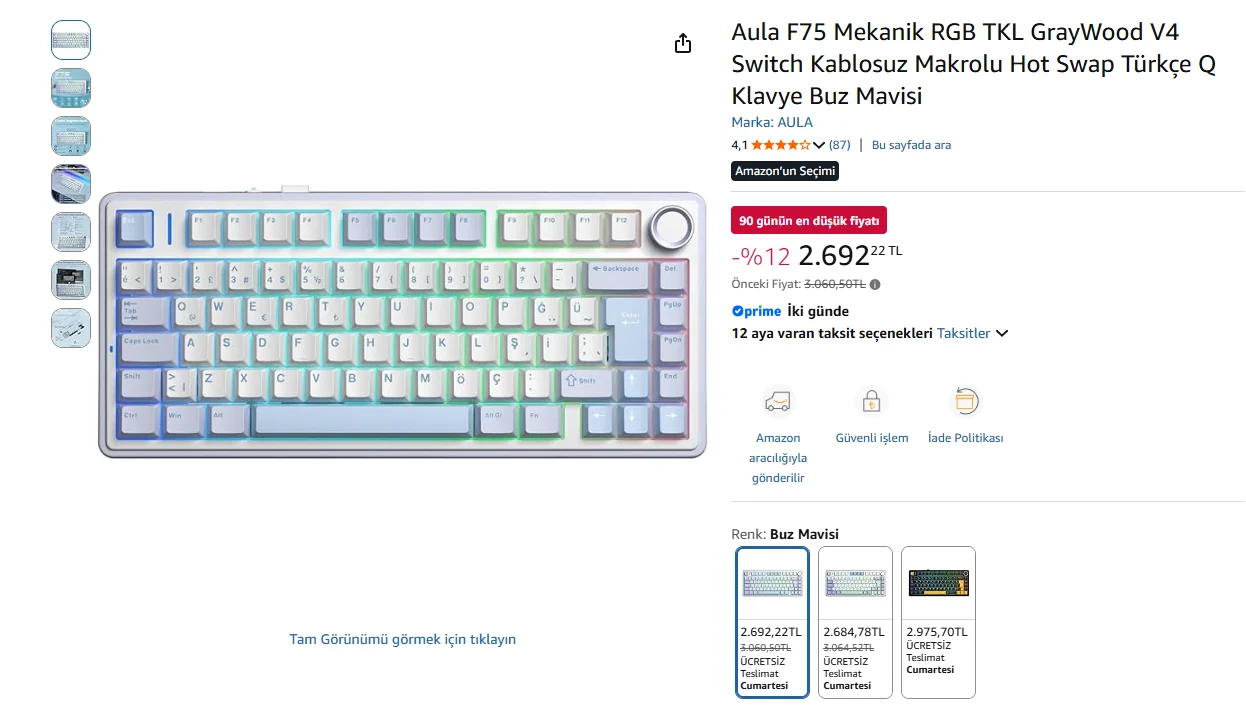Image resolution: width=1246 pixels, height=714 pixels.
Task: Click the prime checkmark logo
Action: point(756,311)
